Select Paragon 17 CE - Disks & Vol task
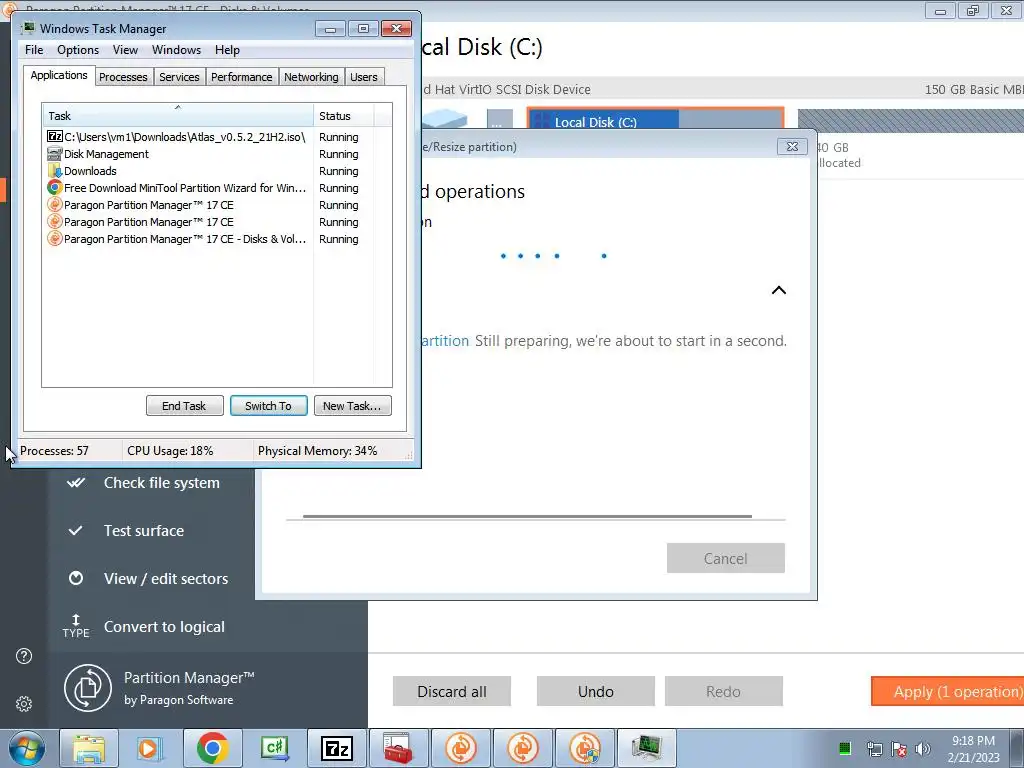Viewport: 1024px width, 768px height. coord(217,238)
